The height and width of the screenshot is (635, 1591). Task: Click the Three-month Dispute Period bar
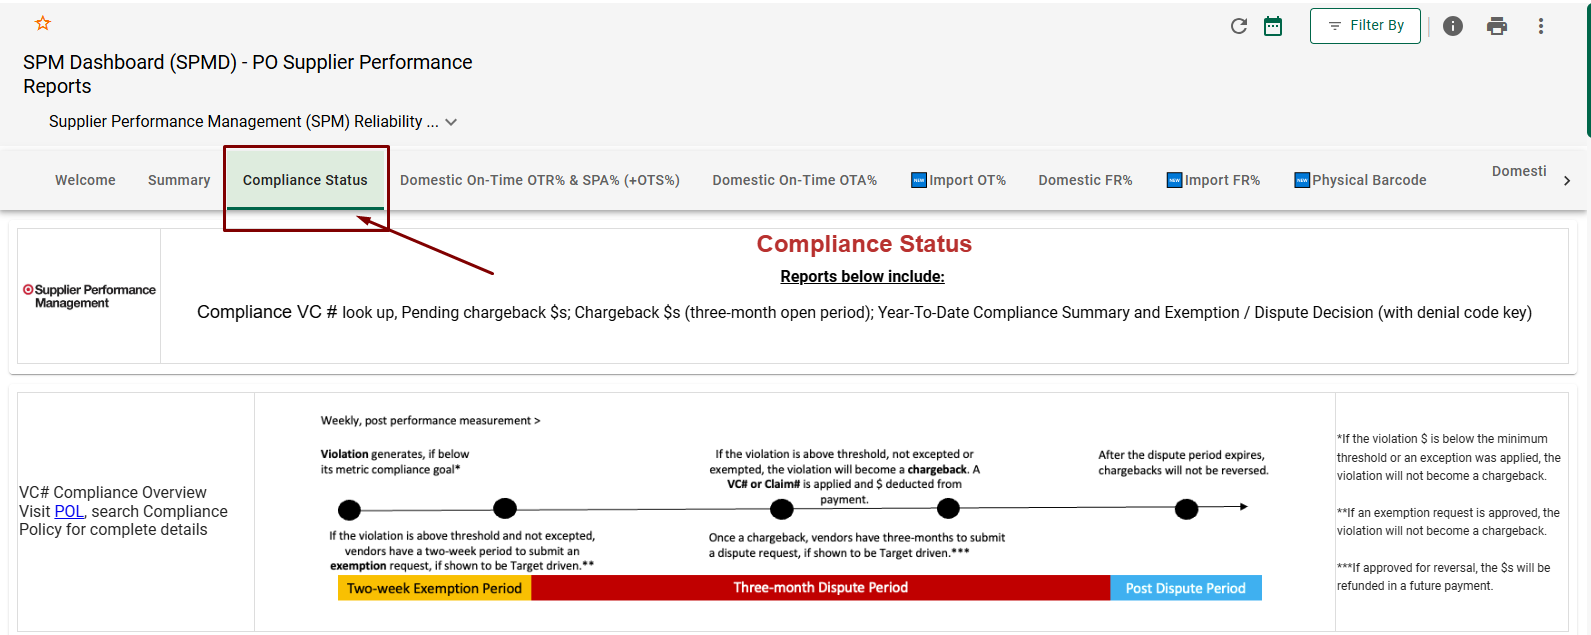821,588
